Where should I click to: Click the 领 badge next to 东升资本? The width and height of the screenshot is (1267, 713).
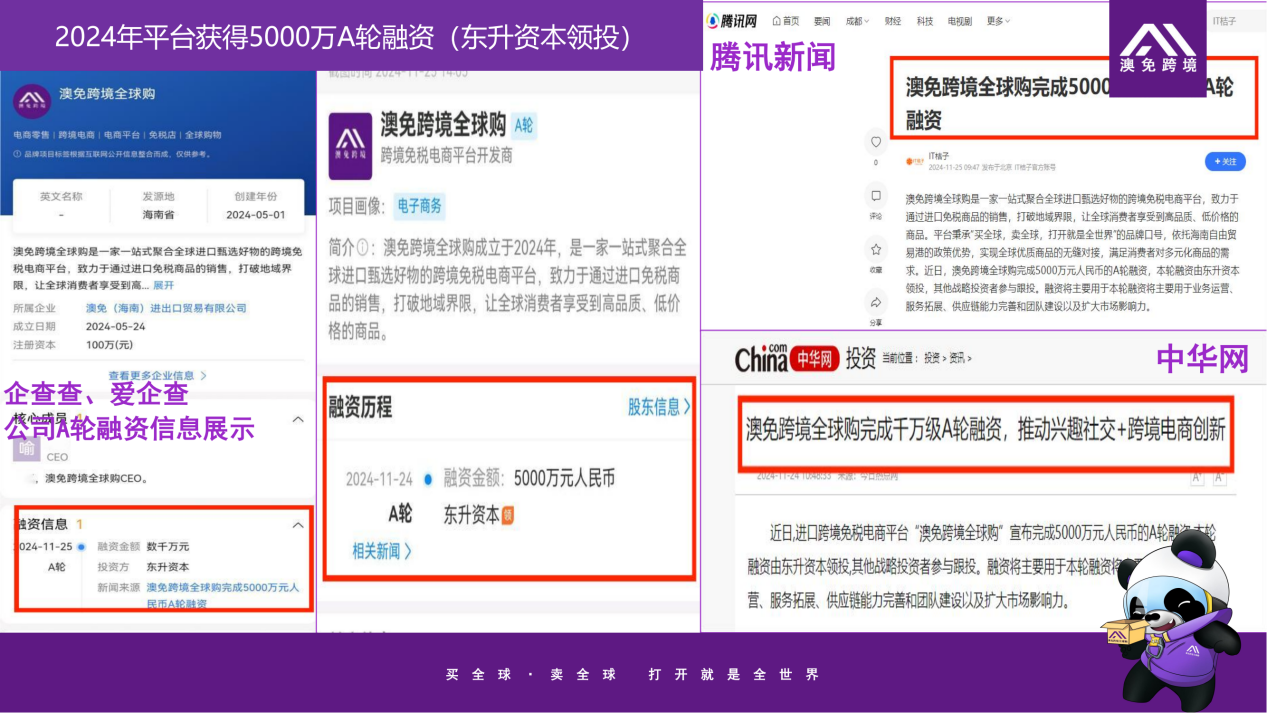508,515
